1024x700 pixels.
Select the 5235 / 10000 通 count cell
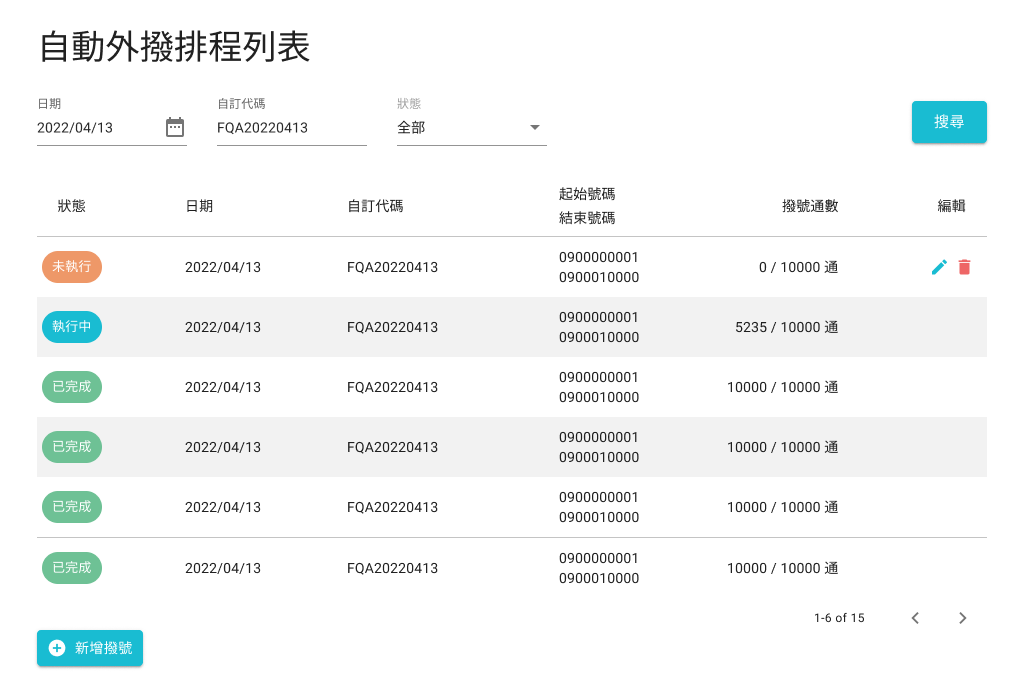pos(786,327)
